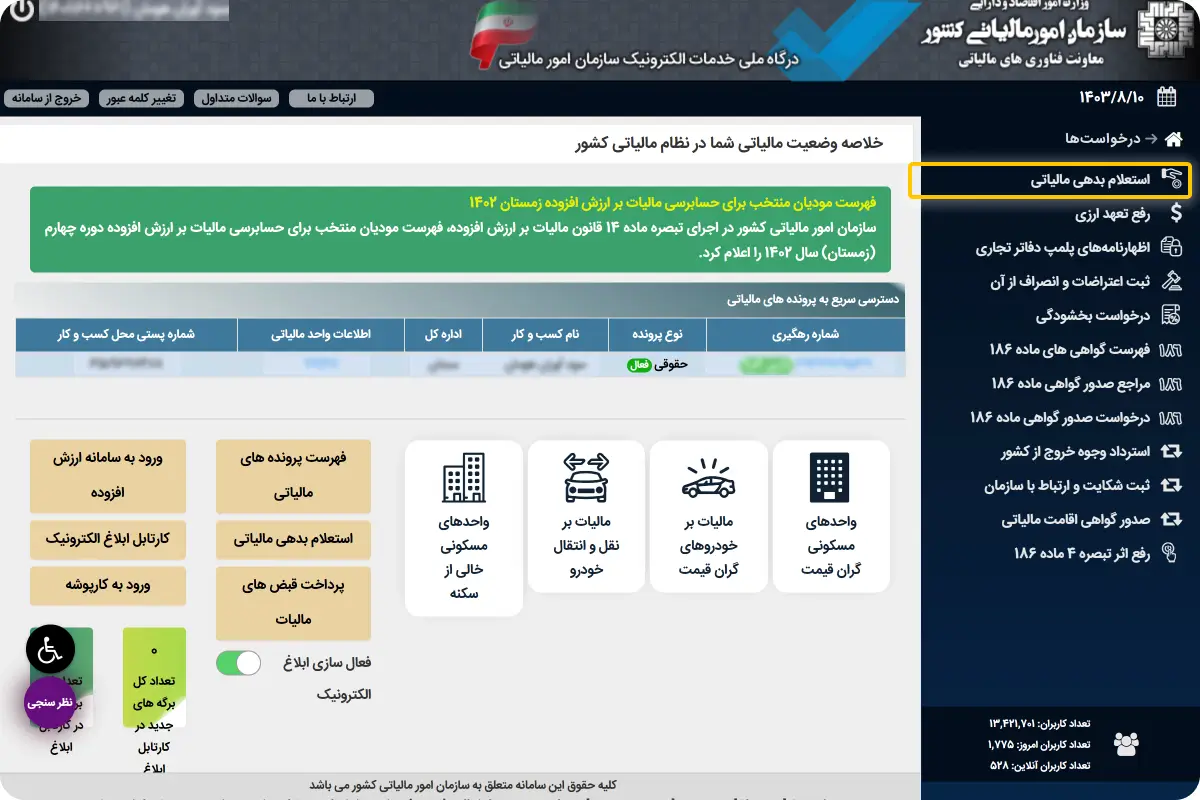Open the calendar icon beside the date
The image size is (1200, 800).
[1166, 97]
